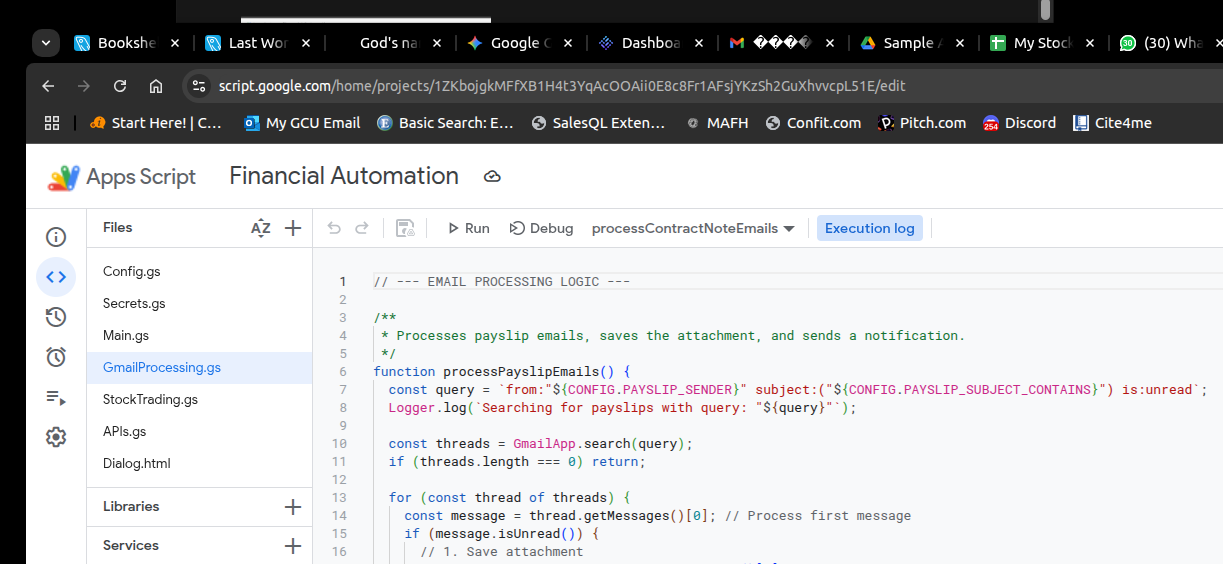This screenshot has width=1223, height=564.
Task: Open StockTrading.gs file
Action: pyautogui.click(x=150, y=400)
